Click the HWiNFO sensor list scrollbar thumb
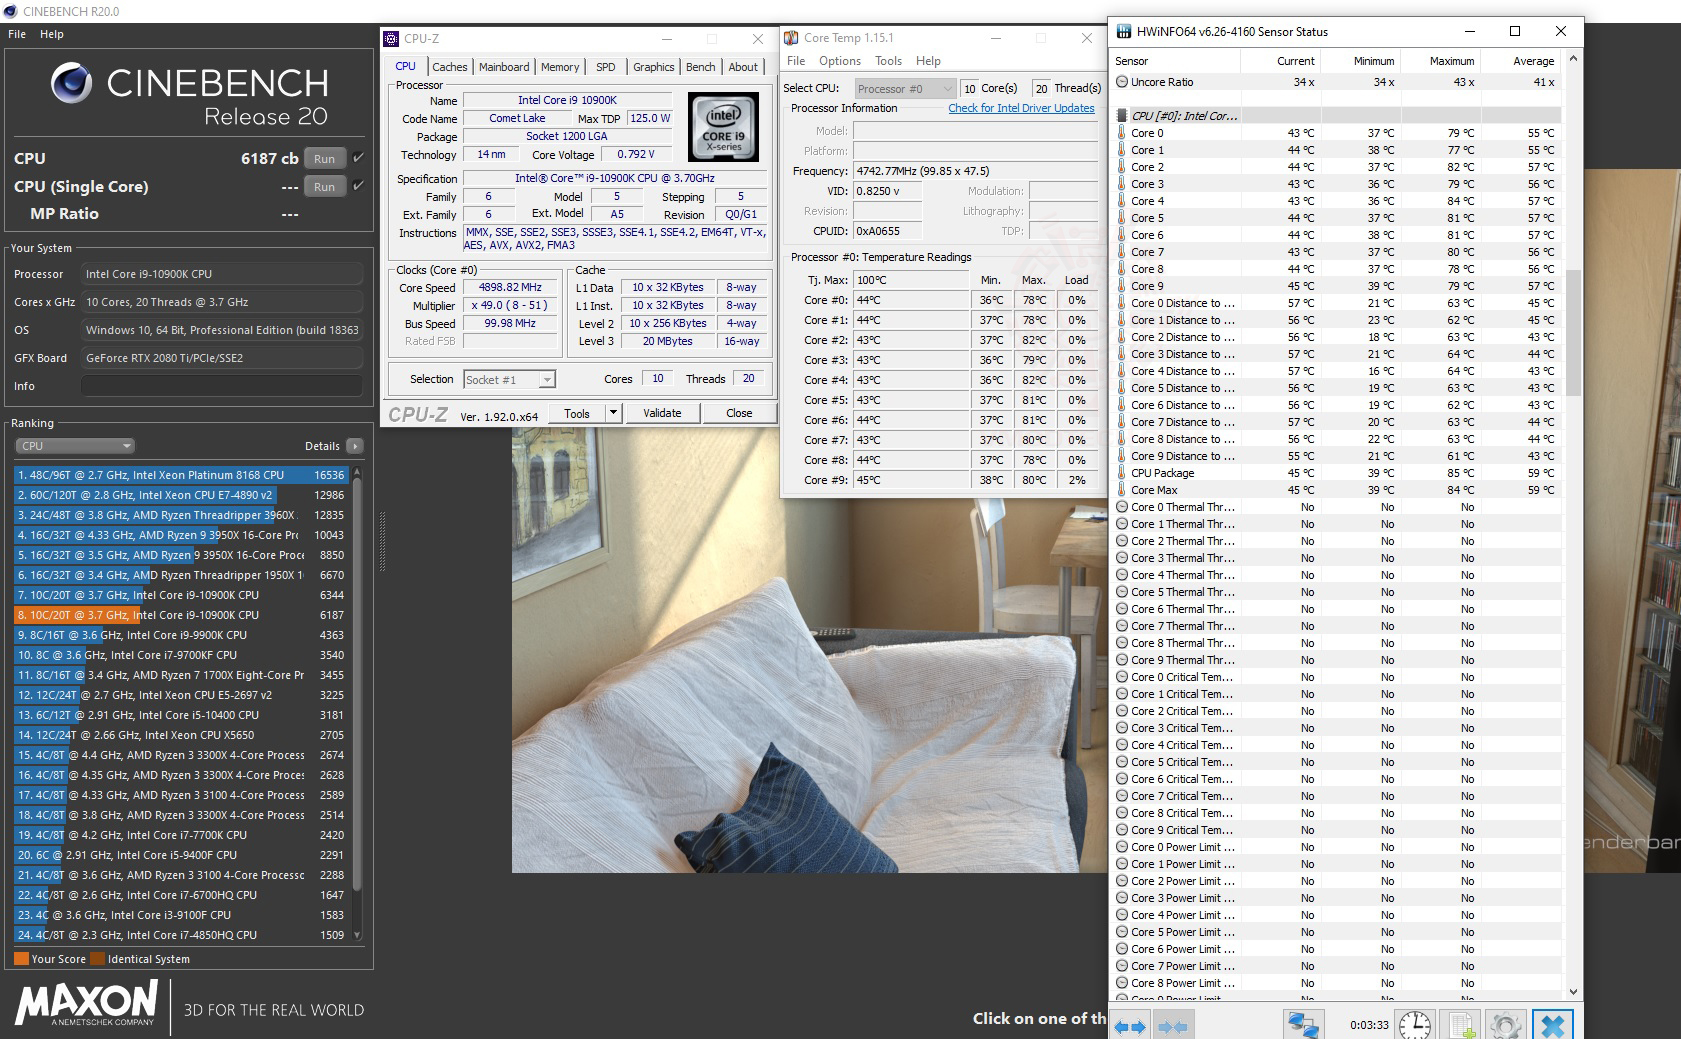Screen dimensions: 1681x1039 [x=1573, y=332]
